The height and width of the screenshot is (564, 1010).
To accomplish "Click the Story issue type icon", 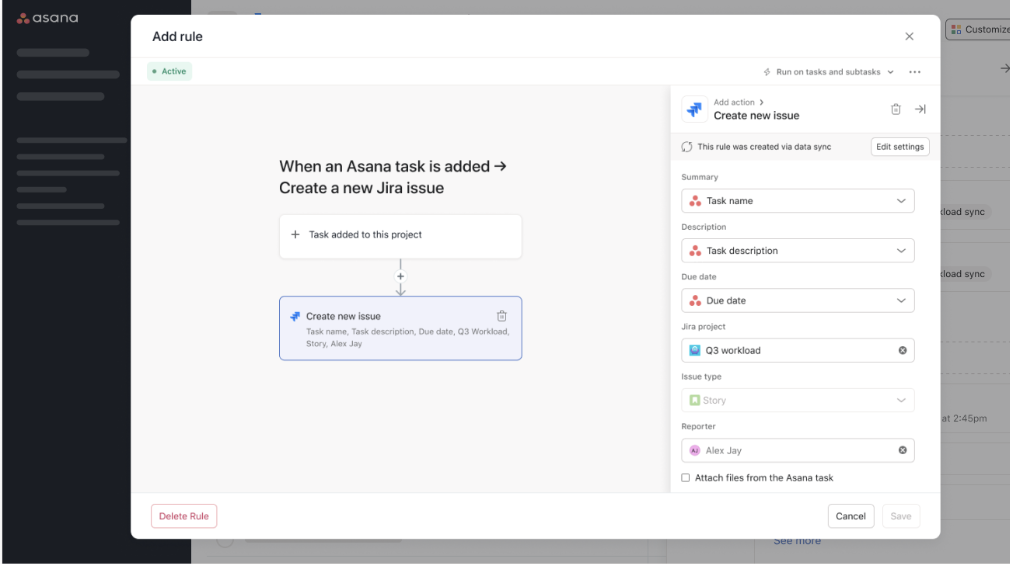I will coord(694,400).
